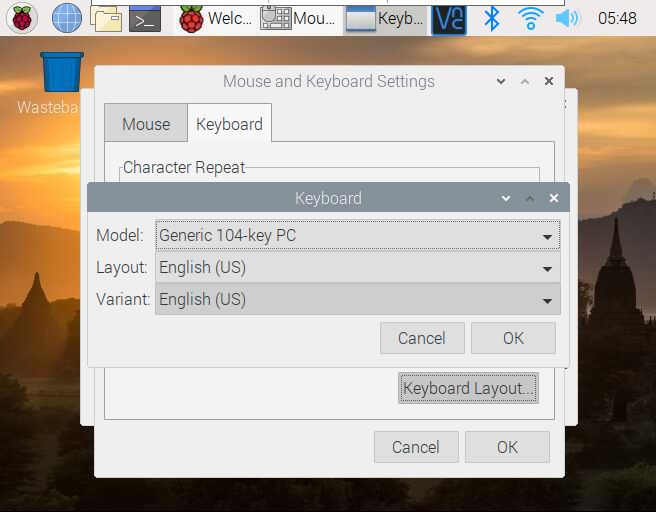Viewport: 656px width, 512px height.
Task: Confirm the Keyboard layout dialog with OK
Action: pos(513,338)
